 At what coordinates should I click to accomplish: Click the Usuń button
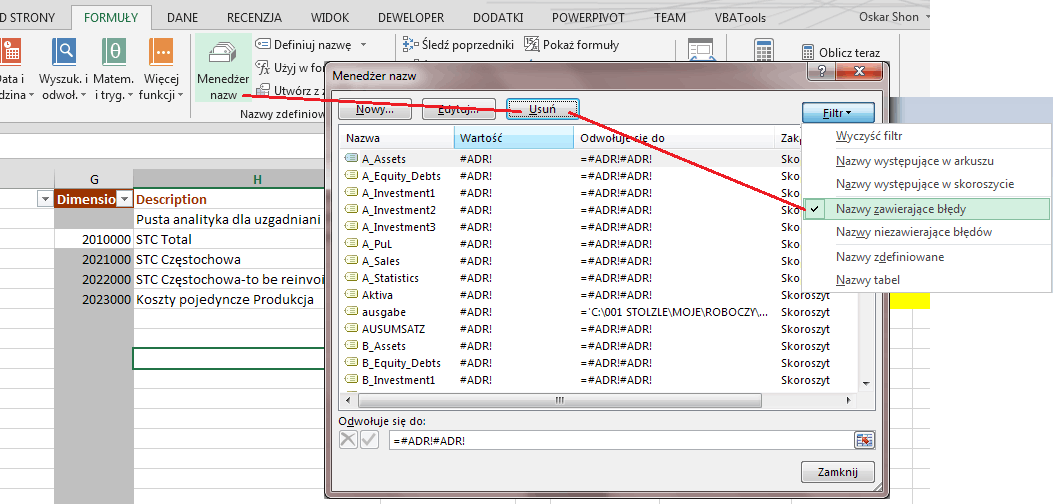(542, 109)
